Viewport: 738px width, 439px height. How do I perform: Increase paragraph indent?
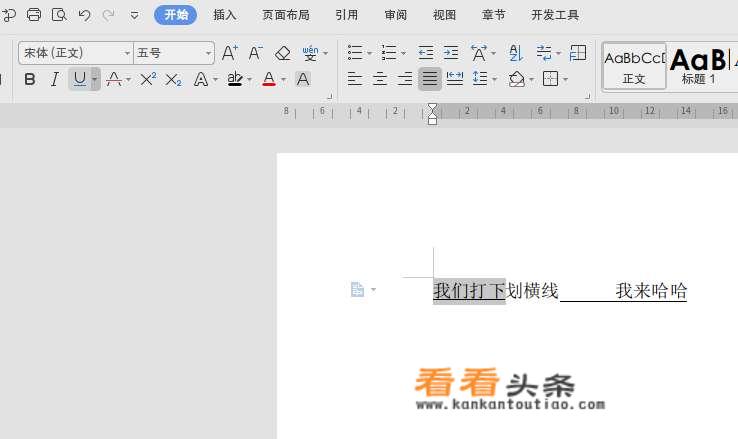[x=451, y=53]
